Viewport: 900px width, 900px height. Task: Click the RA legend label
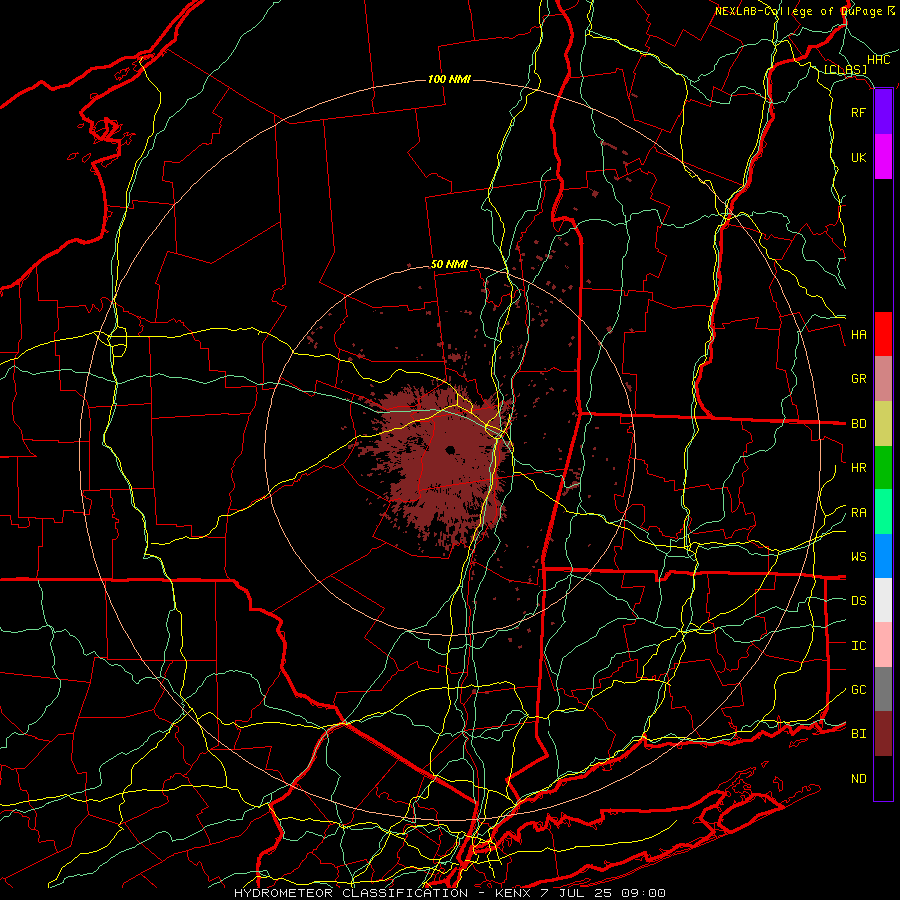click(858, 513)
